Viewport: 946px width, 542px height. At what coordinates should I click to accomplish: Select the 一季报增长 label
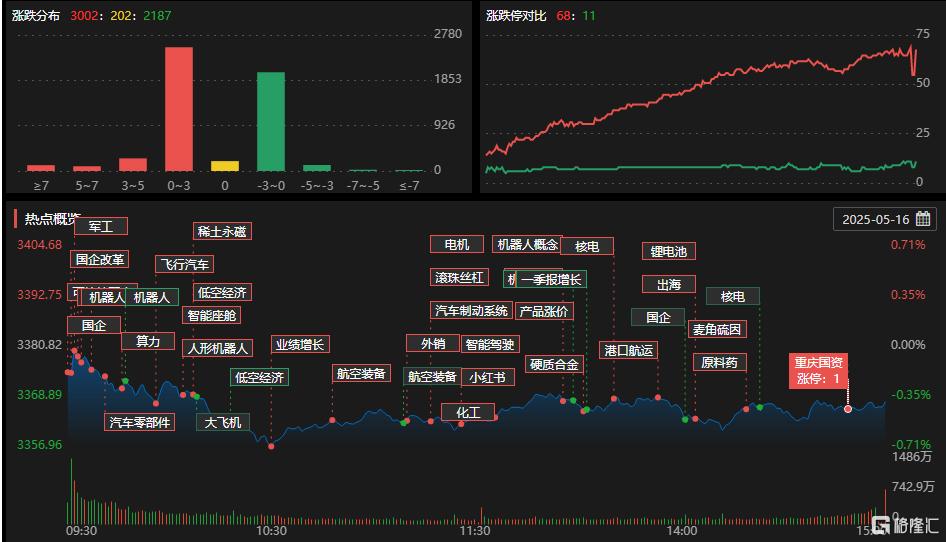(551, 279)
